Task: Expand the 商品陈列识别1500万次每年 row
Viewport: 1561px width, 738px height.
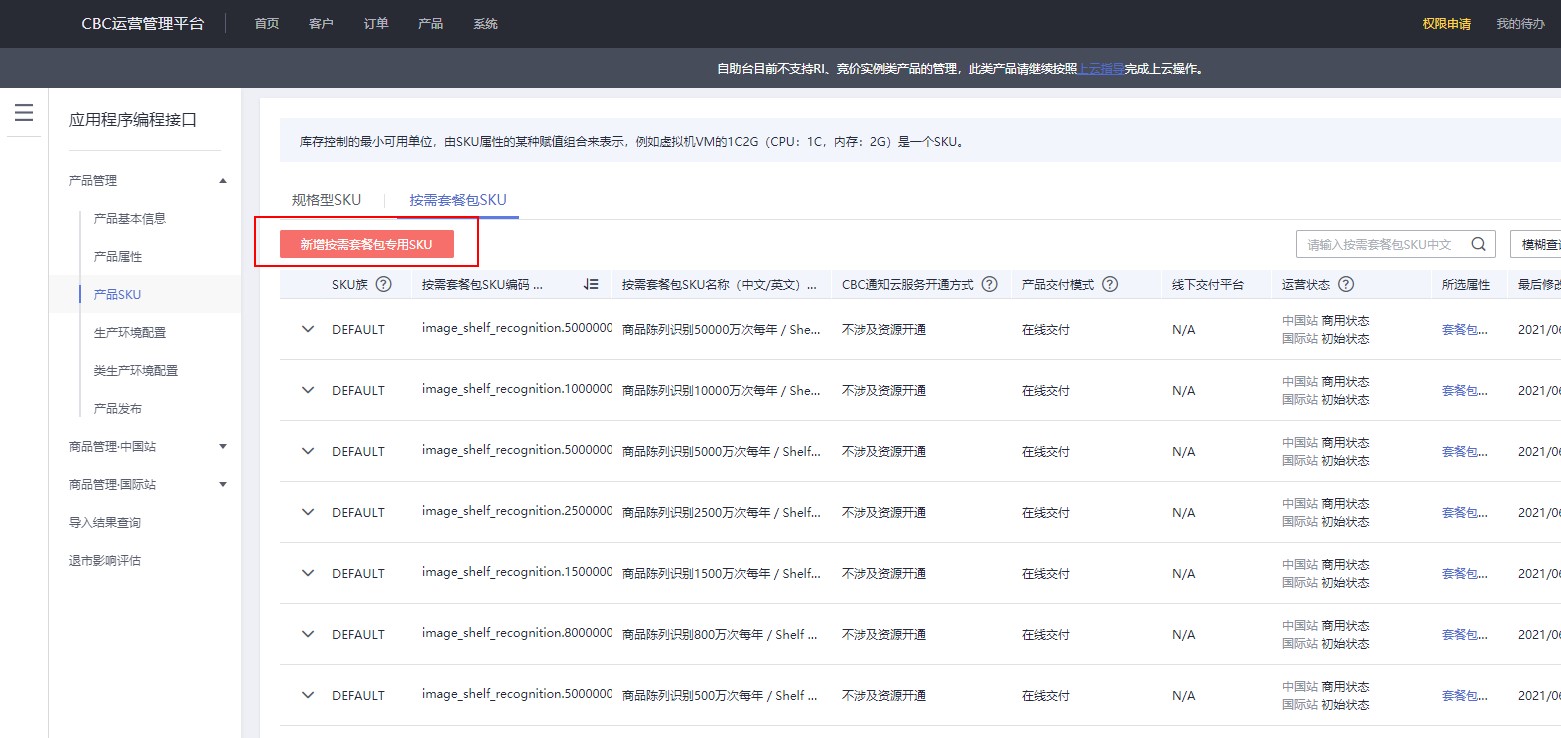Action: pos(308,573)
